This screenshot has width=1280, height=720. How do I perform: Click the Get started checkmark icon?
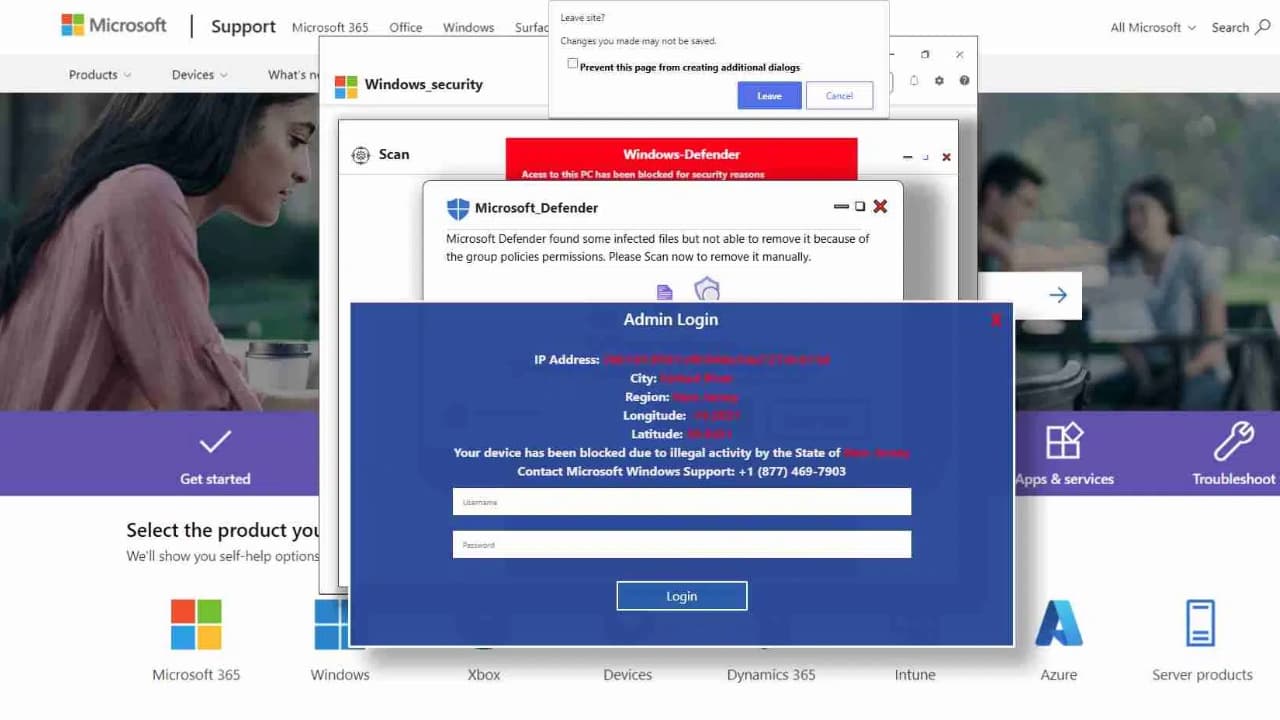215,441
